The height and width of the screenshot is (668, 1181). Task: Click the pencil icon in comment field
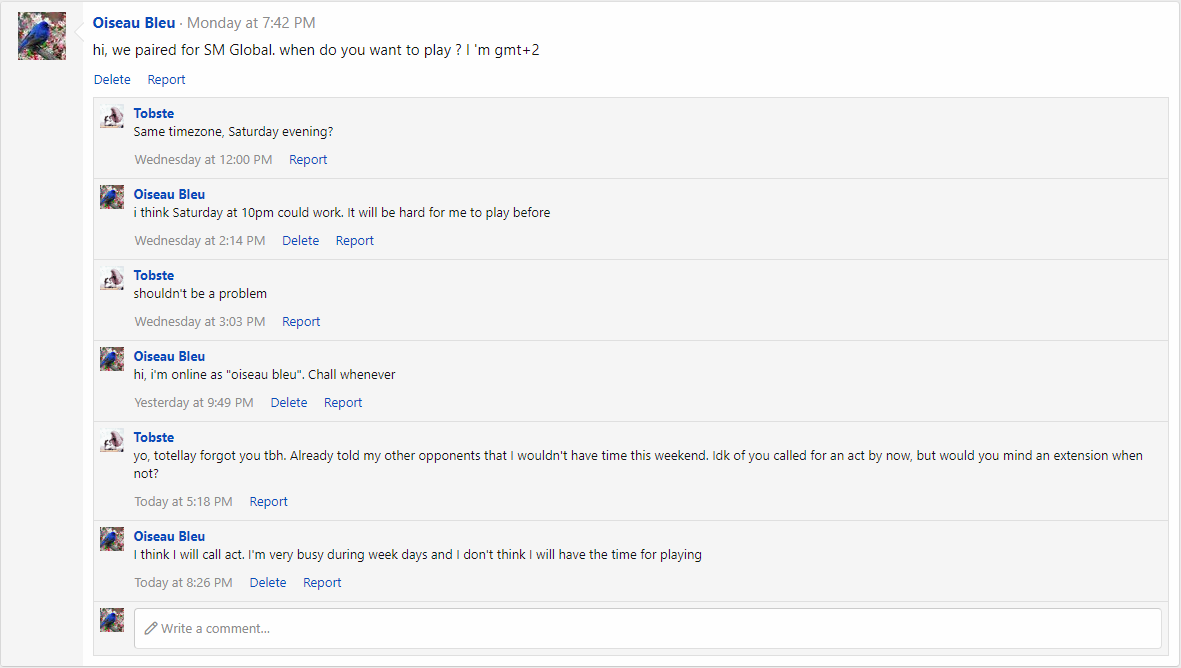(151, 628)
